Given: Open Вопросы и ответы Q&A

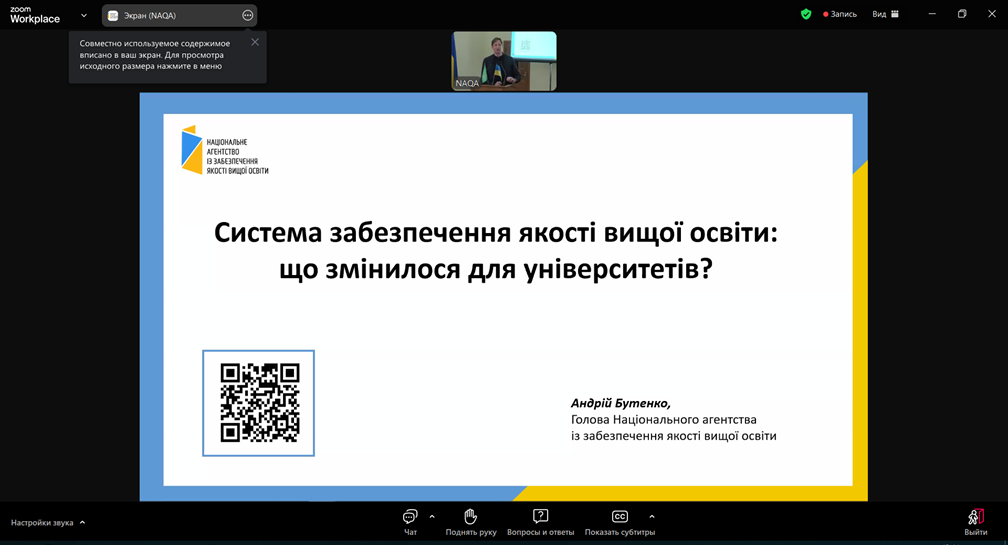Looking at the screenshot, I should [x=540, y=522].
